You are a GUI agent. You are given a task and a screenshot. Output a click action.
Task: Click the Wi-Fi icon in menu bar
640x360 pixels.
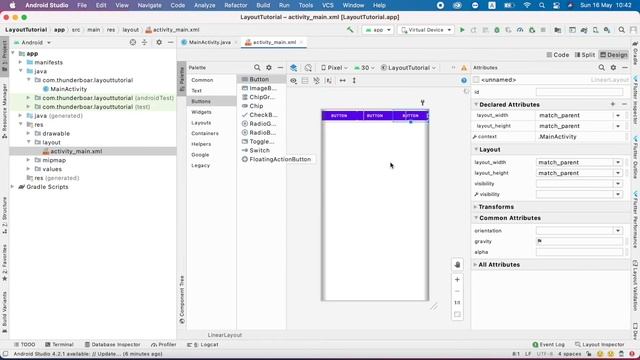tap(527, 5)
